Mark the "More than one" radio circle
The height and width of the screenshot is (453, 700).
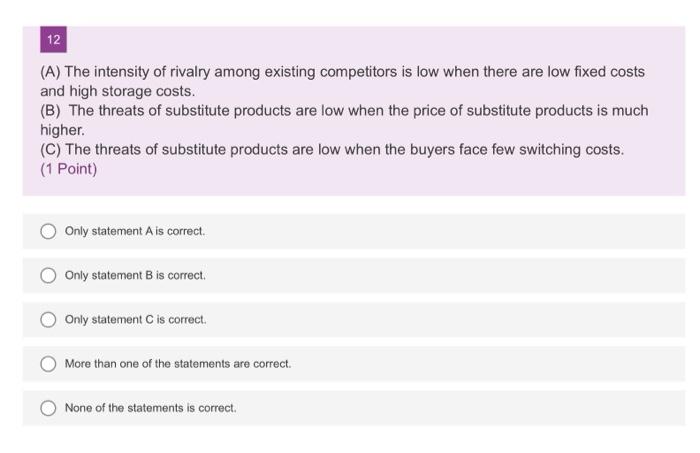tap(48, 364)
